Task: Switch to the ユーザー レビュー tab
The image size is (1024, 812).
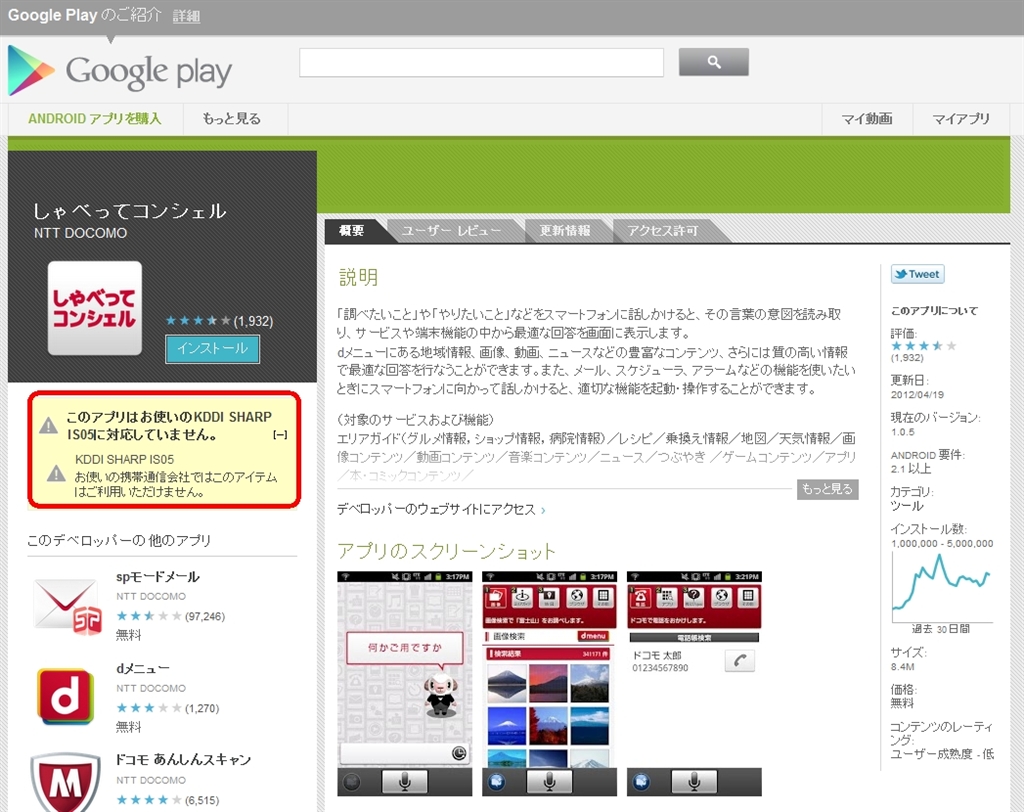Action: coord(451,231)
